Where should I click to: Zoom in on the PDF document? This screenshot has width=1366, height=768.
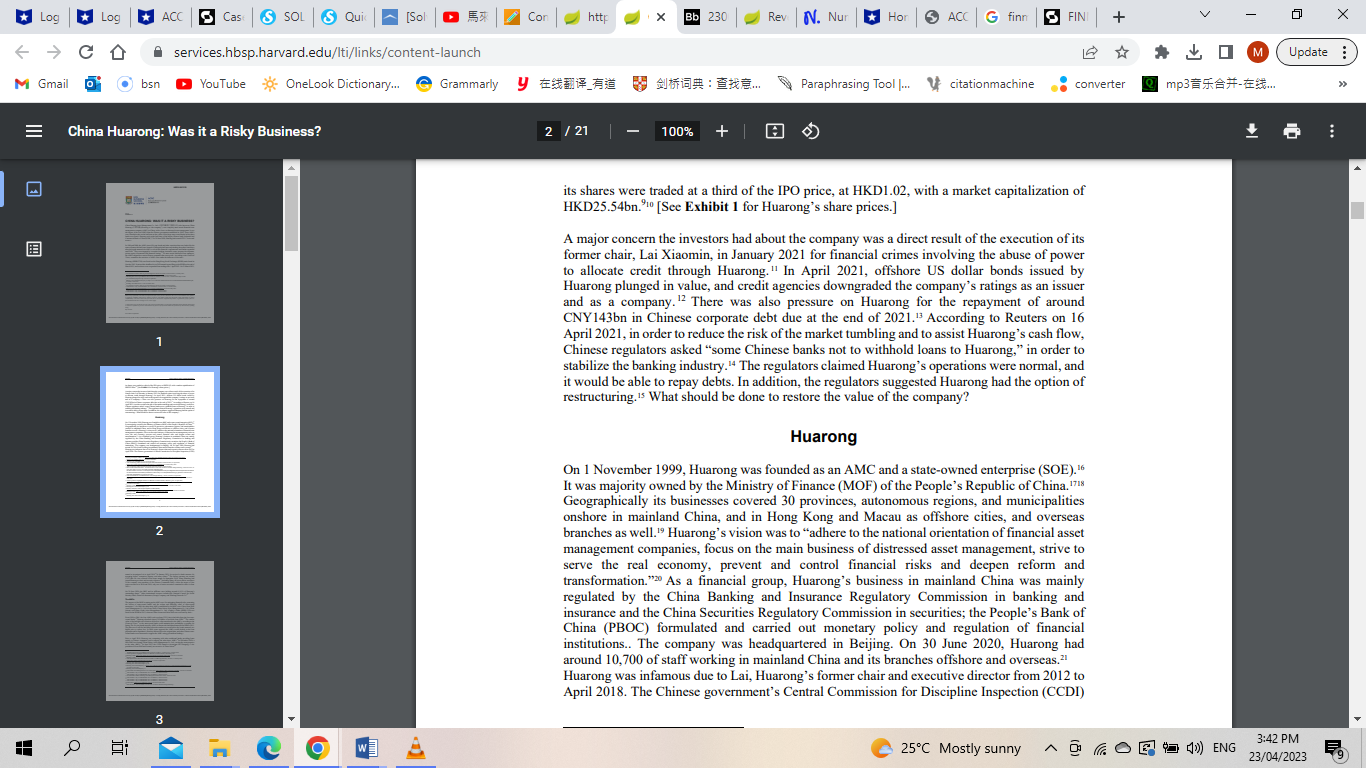tap(722, 131)
